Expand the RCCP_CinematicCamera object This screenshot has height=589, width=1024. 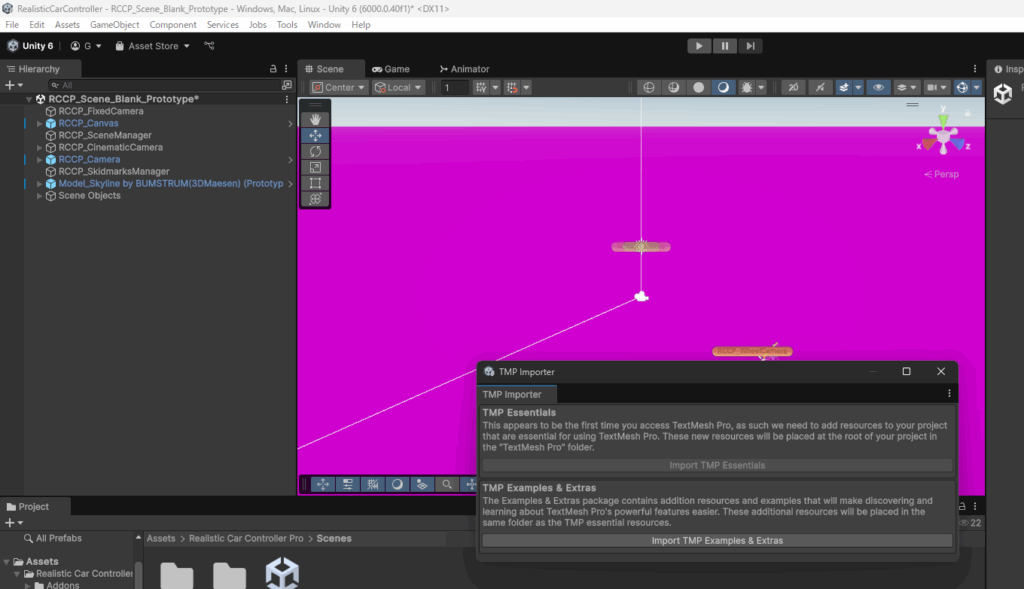(39, 148)
